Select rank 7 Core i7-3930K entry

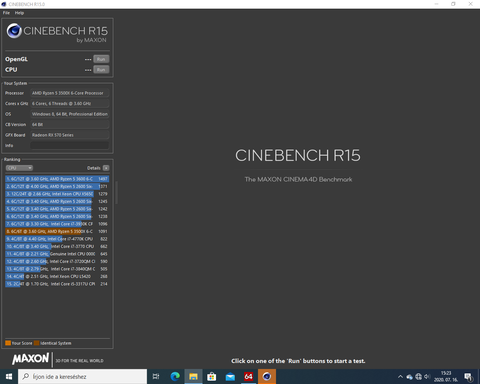click(x=57, y=224)
